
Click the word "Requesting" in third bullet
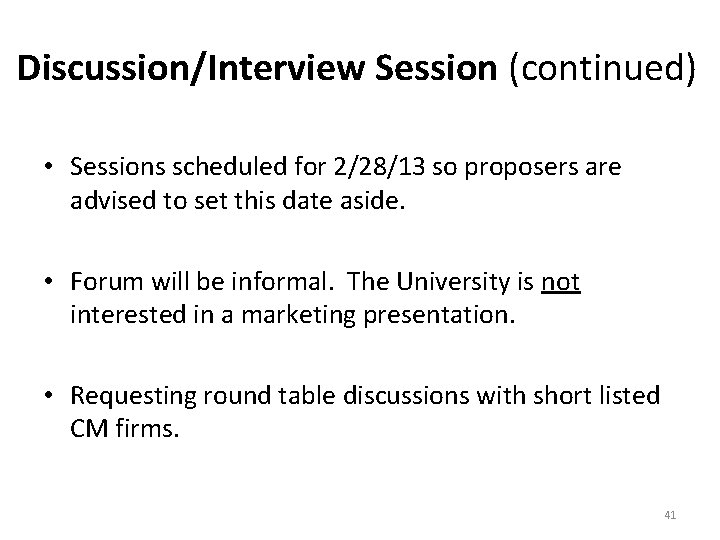(x=127, y=397)
